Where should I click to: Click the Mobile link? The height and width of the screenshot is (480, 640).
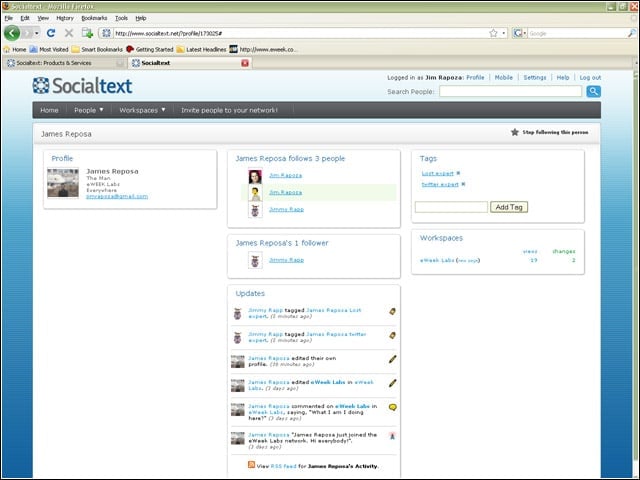tap(504, 78)
